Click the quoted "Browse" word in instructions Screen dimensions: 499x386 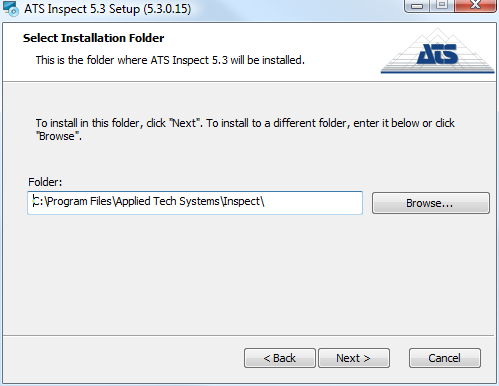point(57,136)
